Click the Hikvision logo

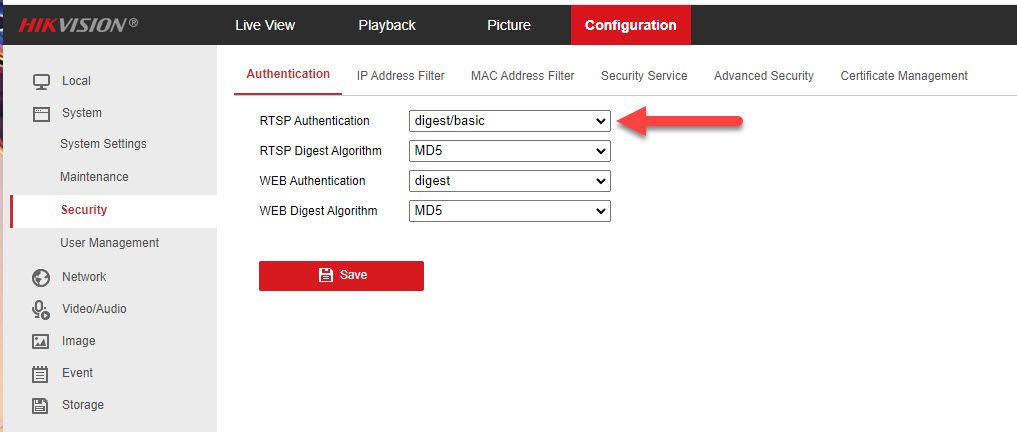coord(77,25)
